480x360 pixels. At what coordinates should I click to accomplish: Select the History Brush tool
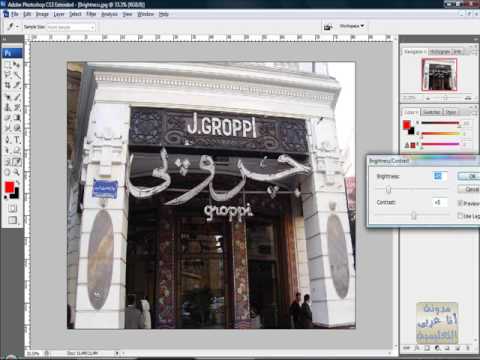tap(17, 107)
